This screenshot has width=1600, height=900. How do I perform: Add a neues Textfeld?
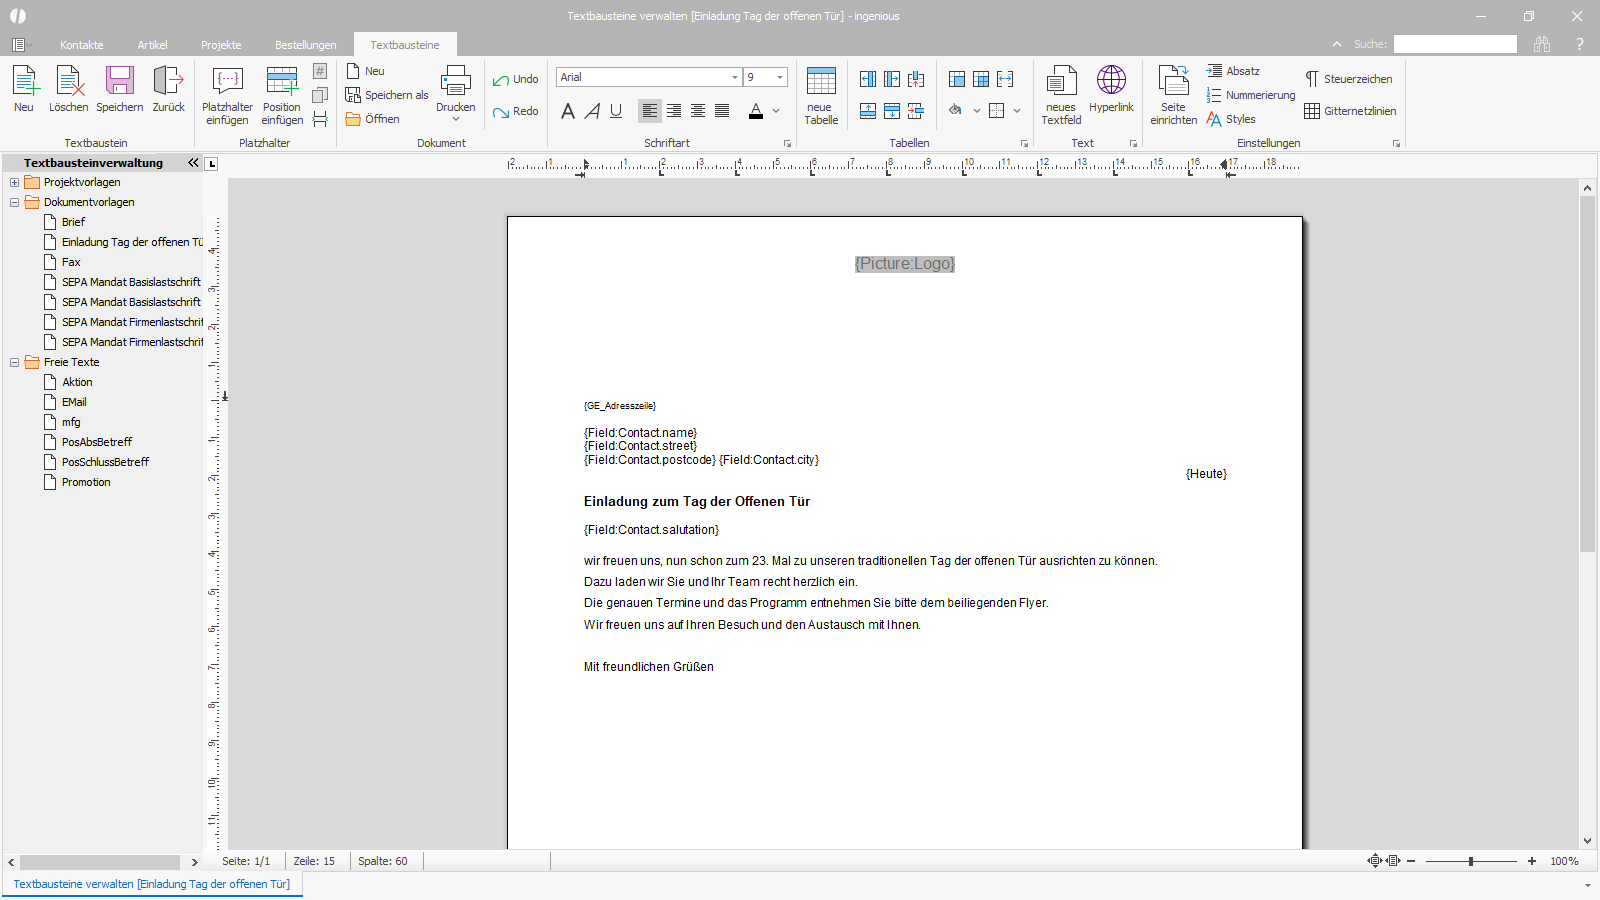pos(1061,95)
